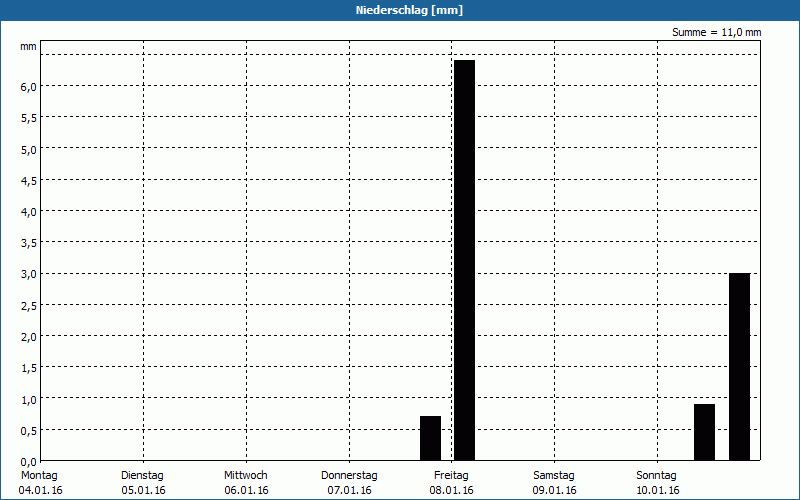Screen dimensions: 800x500
Task: Click the Summe = 11,0 mm label
Action: (x=716, y=32)
